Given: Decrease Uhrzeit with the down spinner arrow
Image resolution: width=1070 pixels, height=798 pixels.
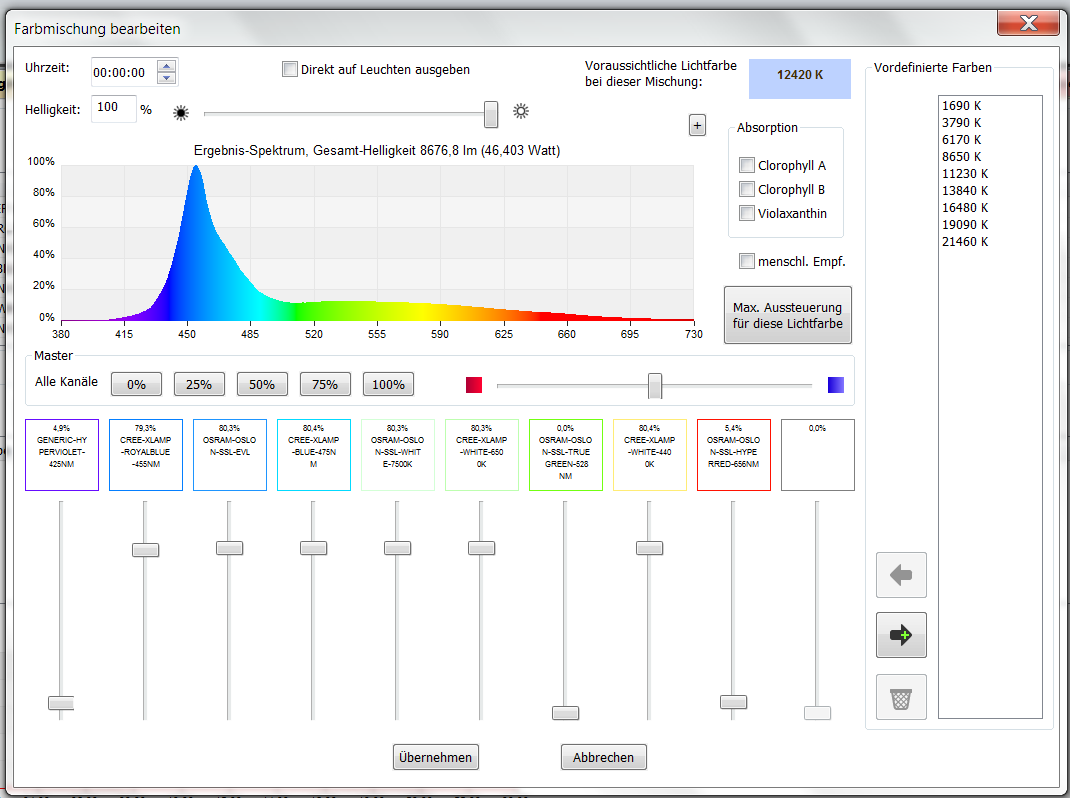Looking at the screenshot, I should point(166,78).
